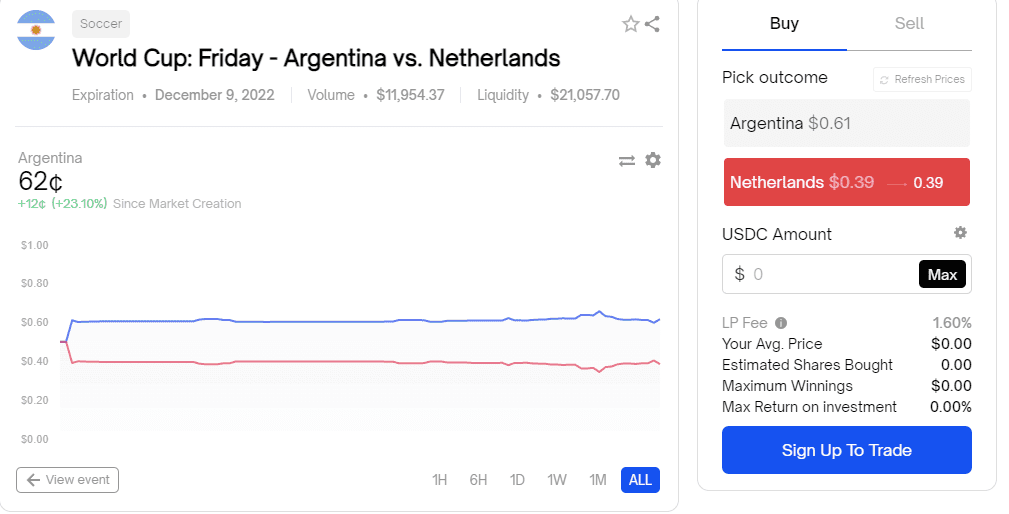Viewport: 1009px width, 514px height.
Task: Star this market as favorite
Action: 630,24
